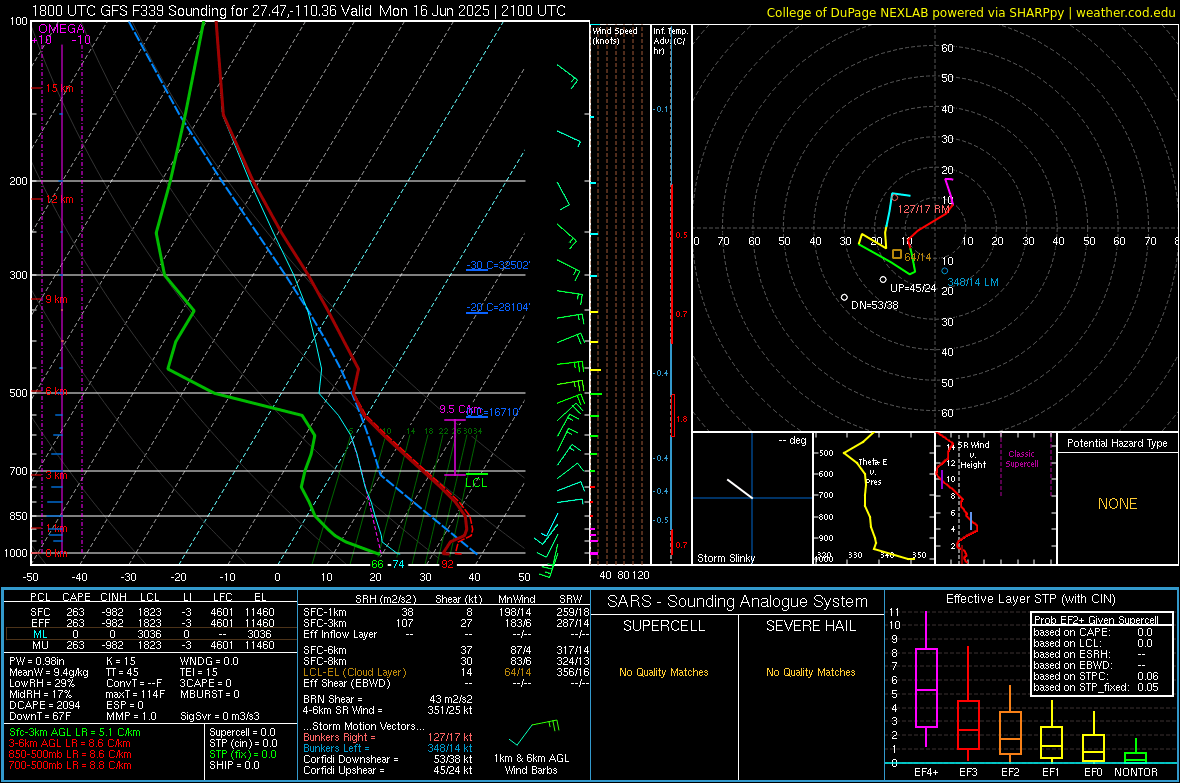Click the based on STPC: 0.06 line
Screen dimensions: 1180x783
point(1096,676)
